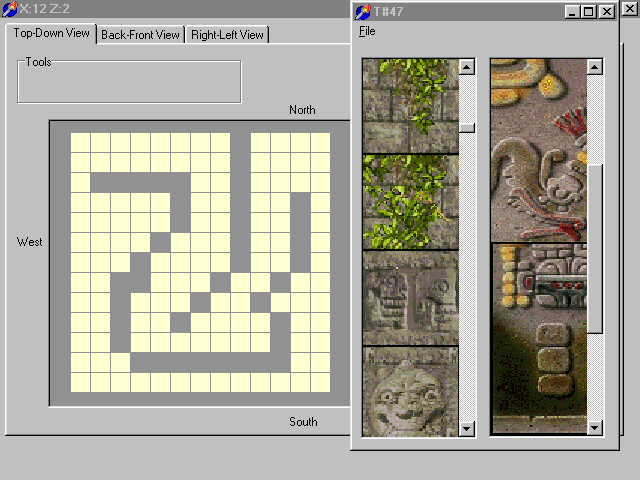640x480 pixels.
Task: Close the main map editor window
Action: (x=630, y=9)
